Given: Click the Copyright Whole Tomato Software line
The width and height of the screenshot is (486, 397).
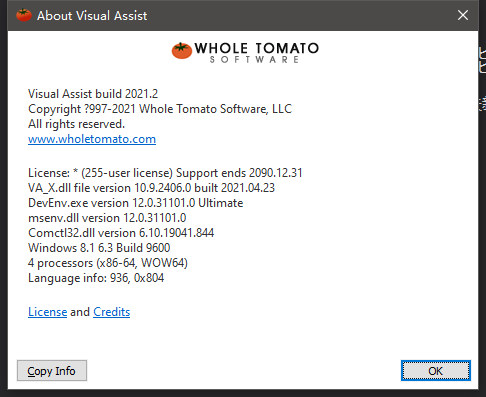Looking at the screenshot, I should (x=160, y=109).
